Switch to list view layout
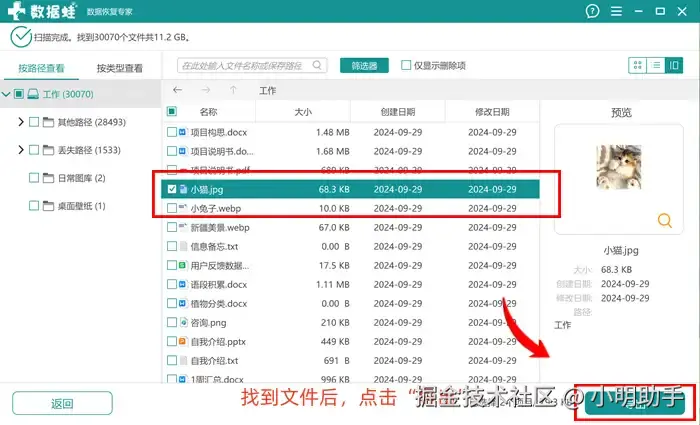Image resolution: width=700 pixels, height=425 pixels. click(655, 66)
